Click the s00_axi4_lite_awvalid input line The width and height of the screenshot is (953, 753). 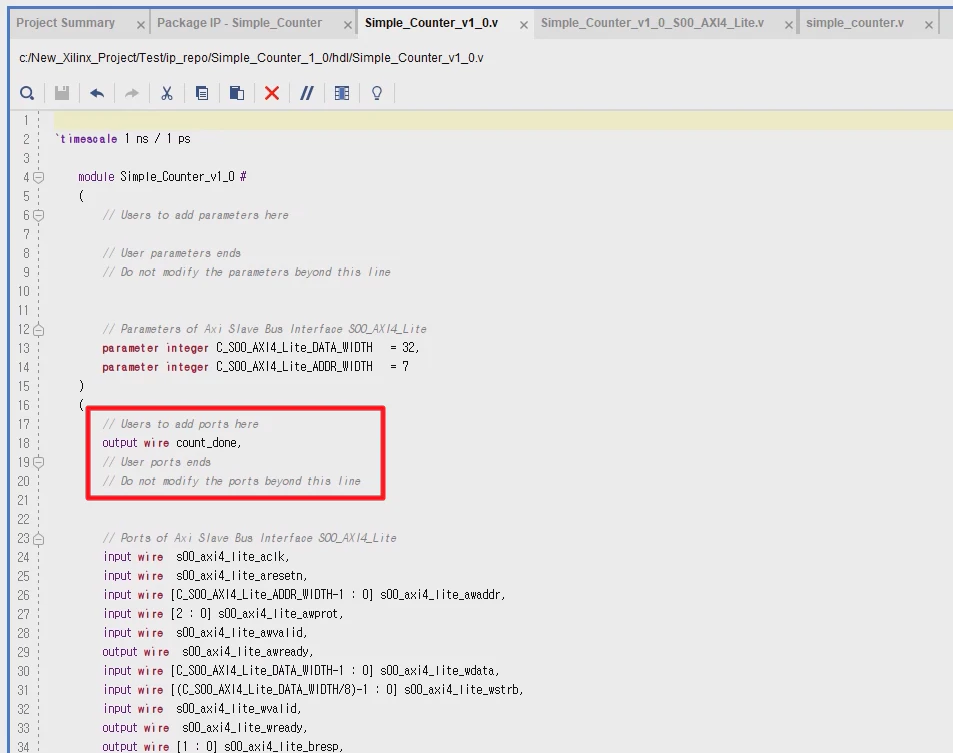205,633
